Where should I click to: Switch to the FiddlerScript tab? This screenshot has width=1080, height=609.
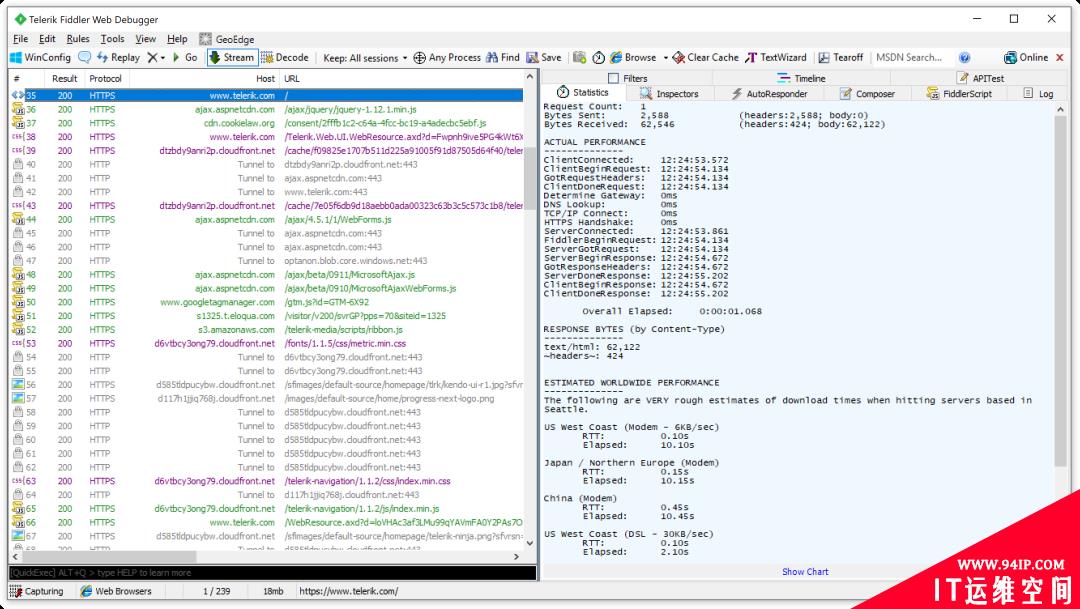point(959,94)
